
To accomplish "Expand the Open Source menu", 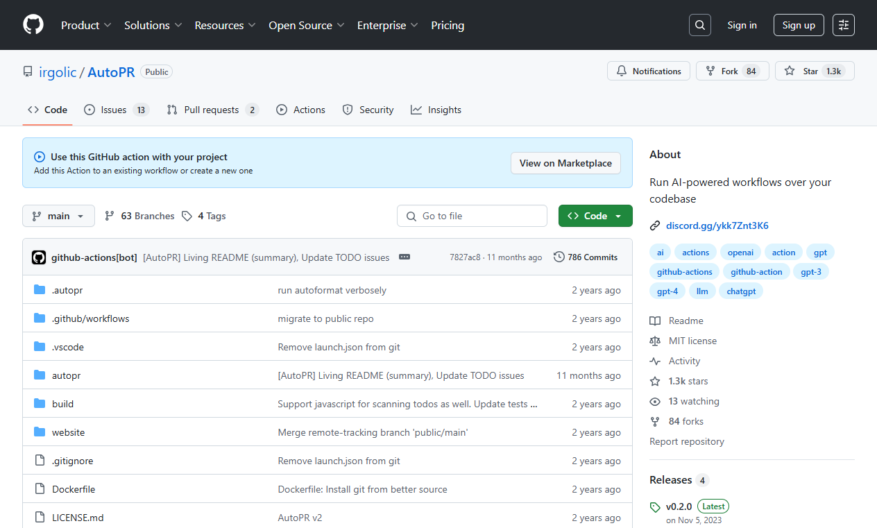I will point(306,25).
